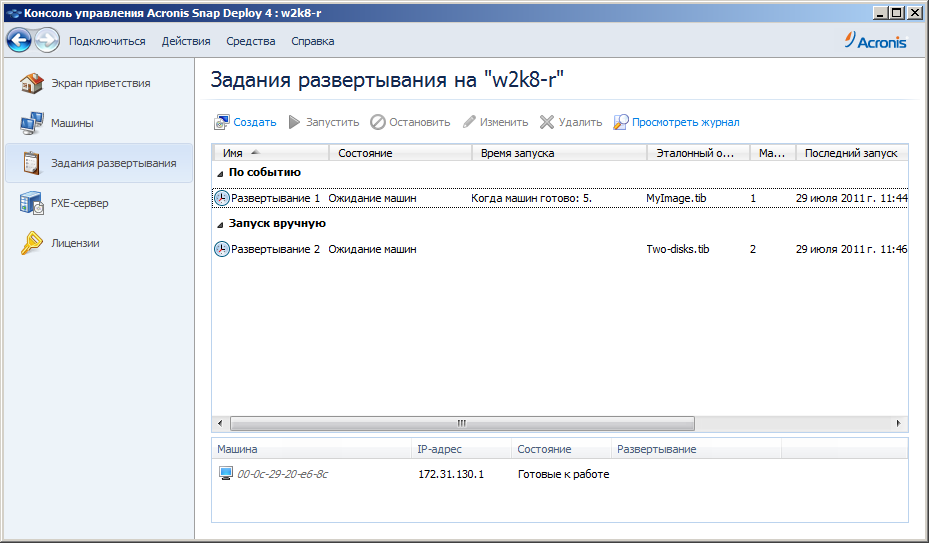Image resolution: width=929 pixels, height=543 pixels.
Task: Click the Остановить stop icon
Action: (x=377, y=122)
